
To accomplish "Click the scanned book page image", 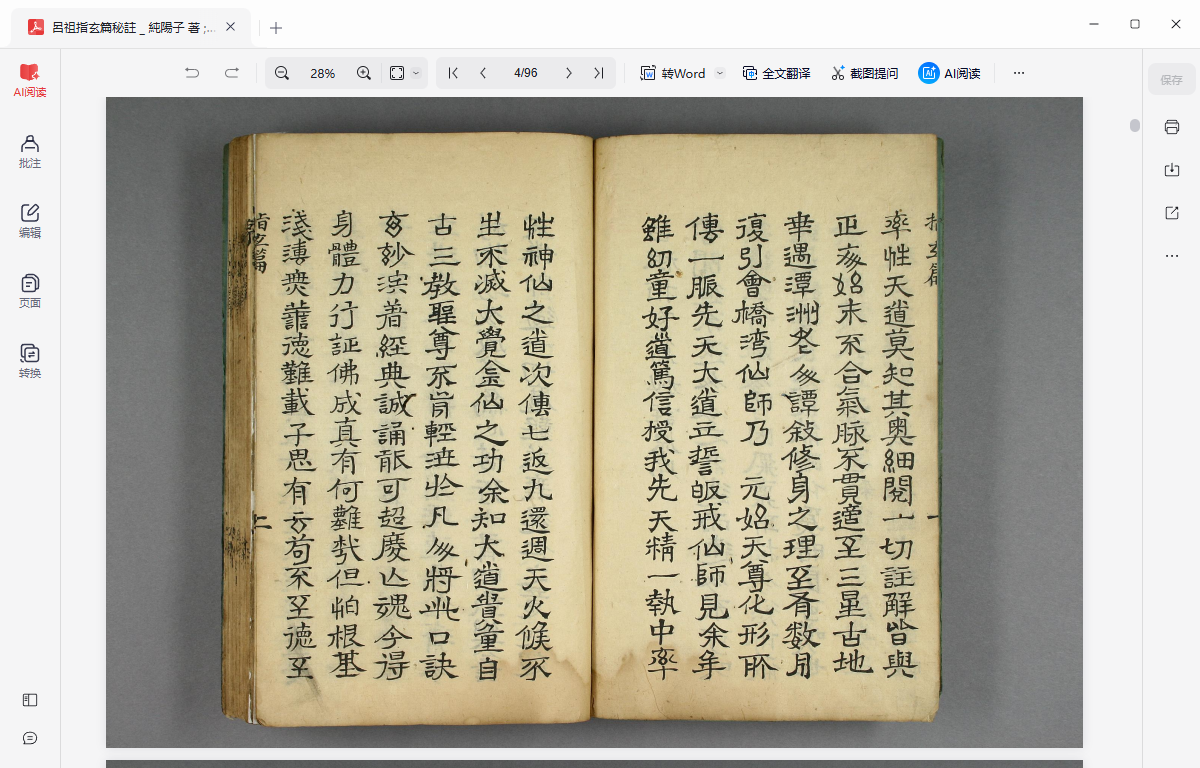I will pos(594,422).
